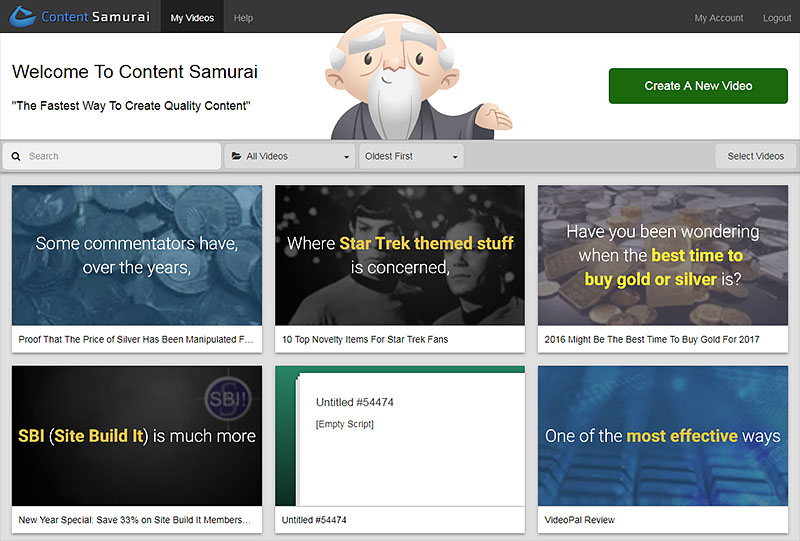Image resolution: width=800 pixels, height=541 pixels.
Task: Open the Help menu item
Action: click(x=243, y=18)
